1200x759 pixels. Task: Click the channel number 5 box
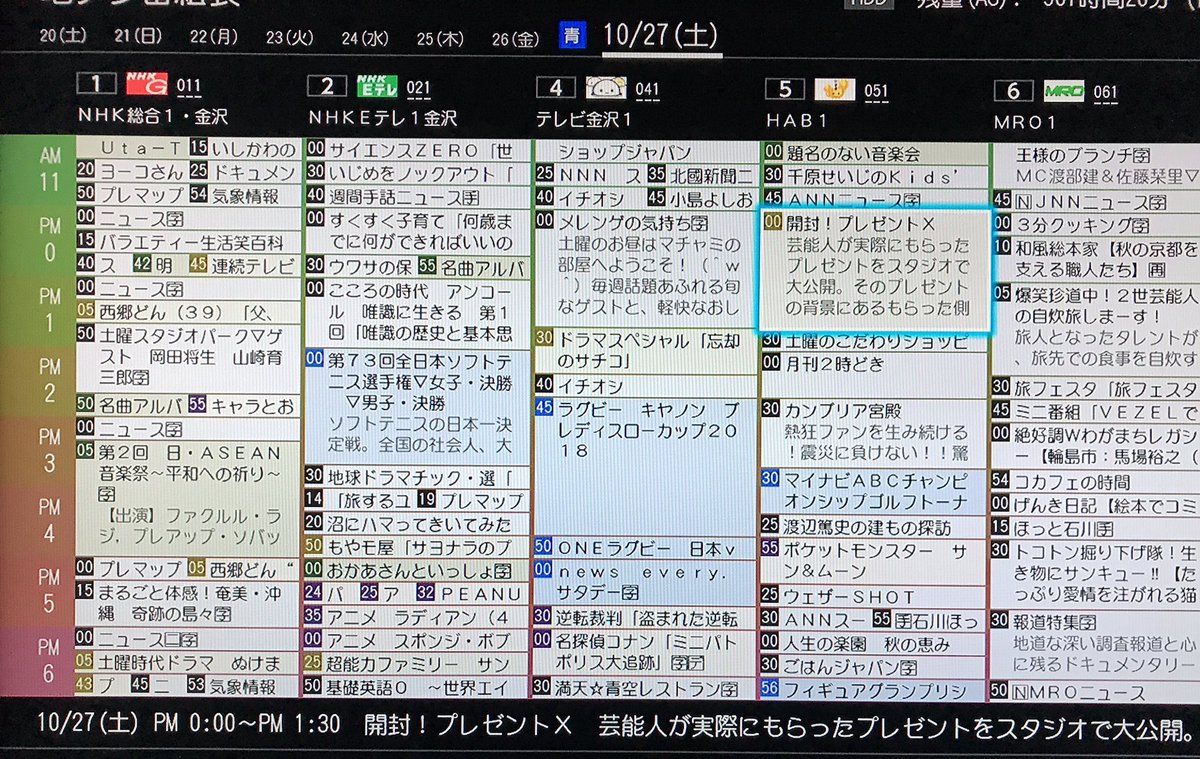[x=785, y=89]
